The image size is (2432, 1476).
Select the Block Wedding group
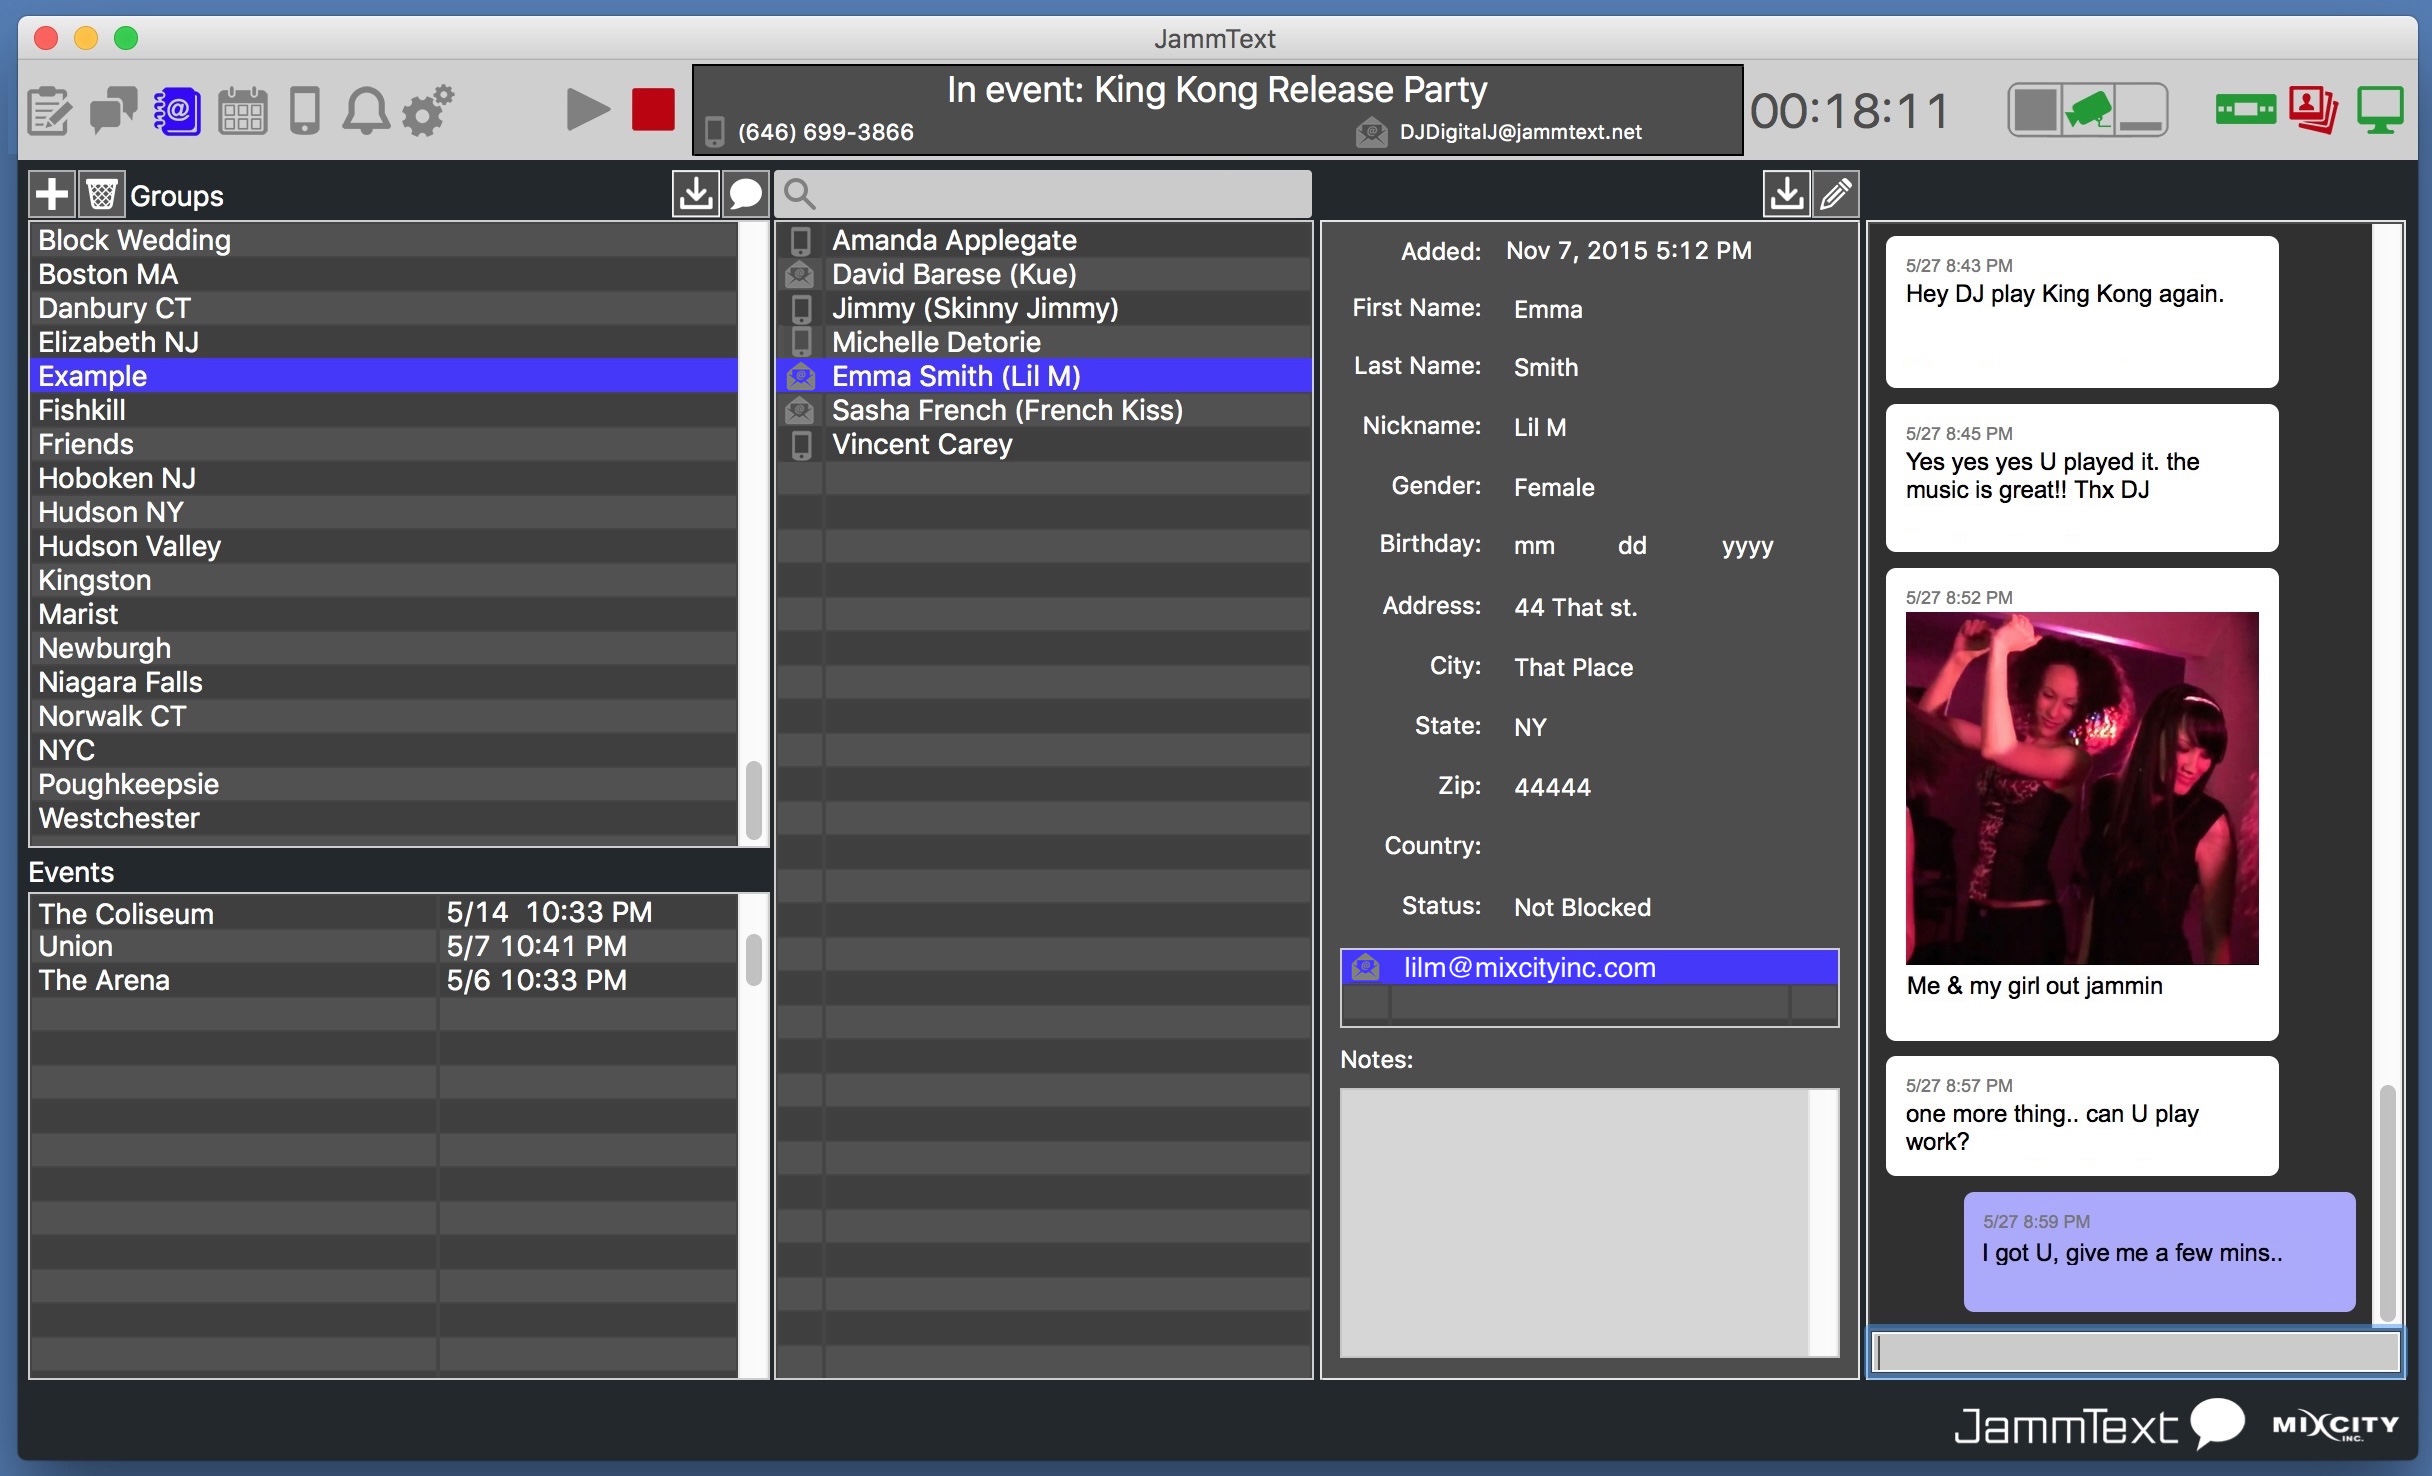[384, 240]
